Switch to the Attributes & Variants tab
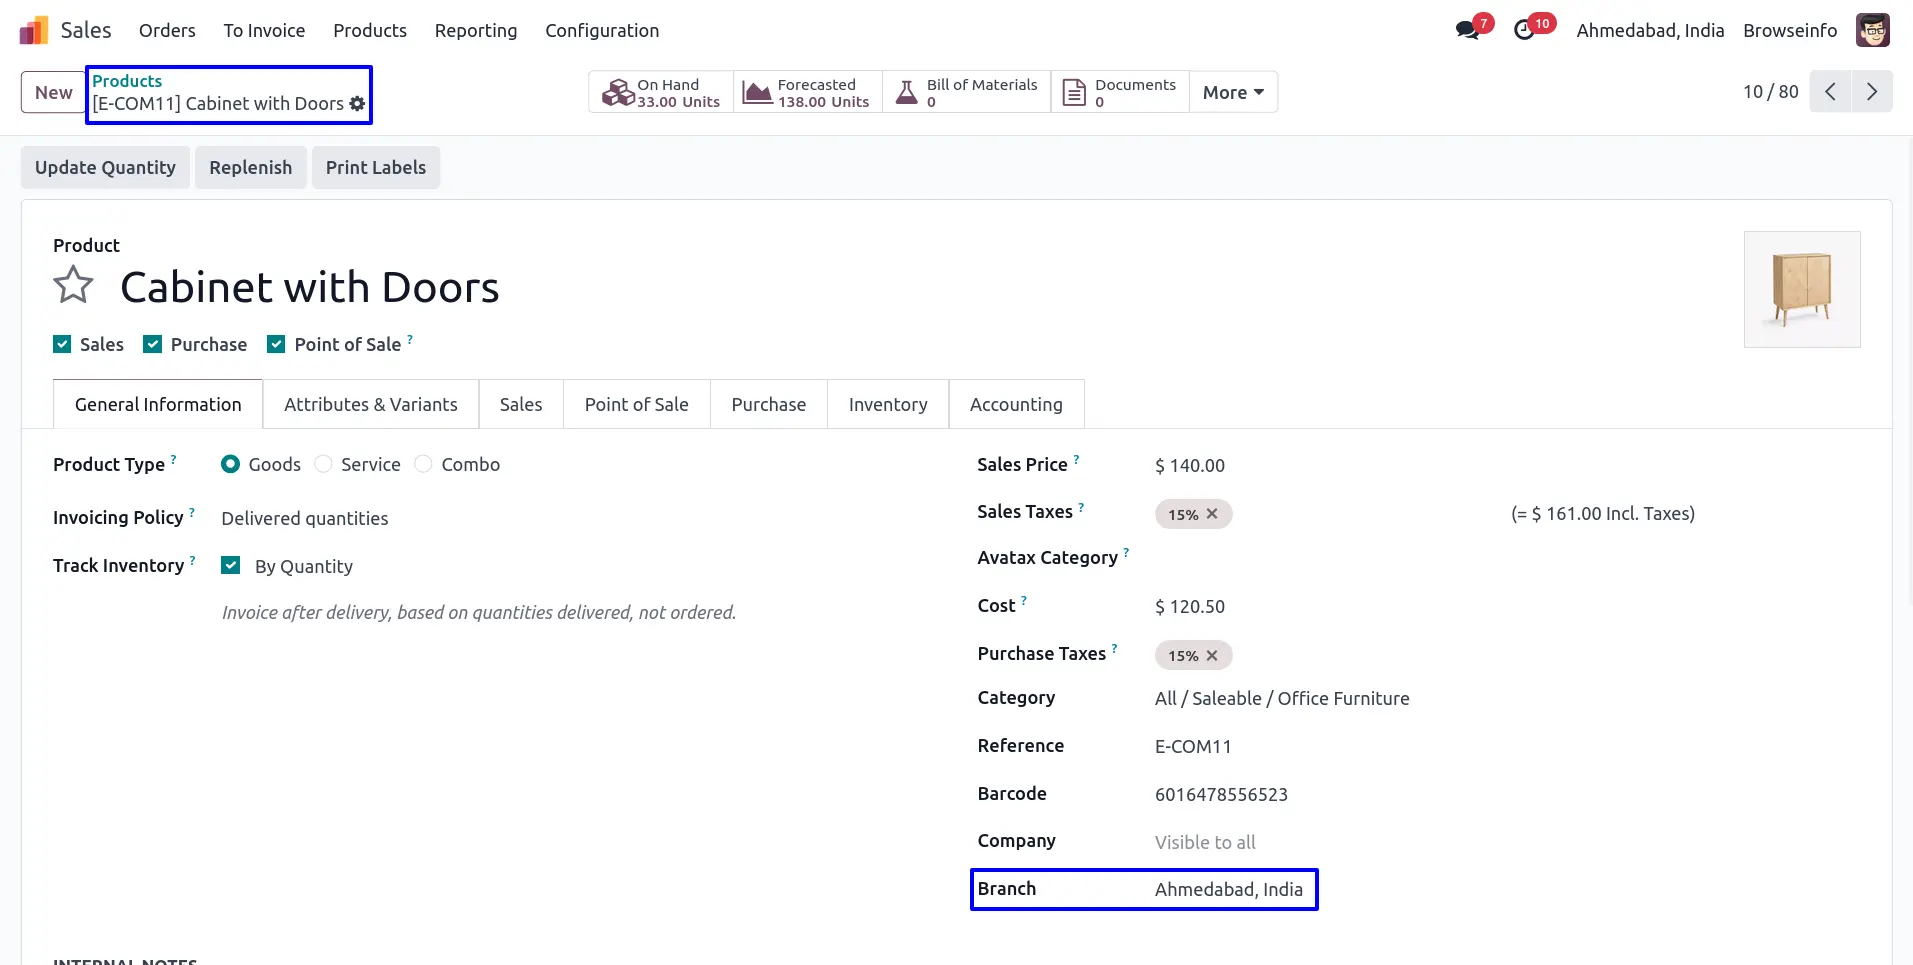Screen dimensions: 1913x965 click(370, 405)
